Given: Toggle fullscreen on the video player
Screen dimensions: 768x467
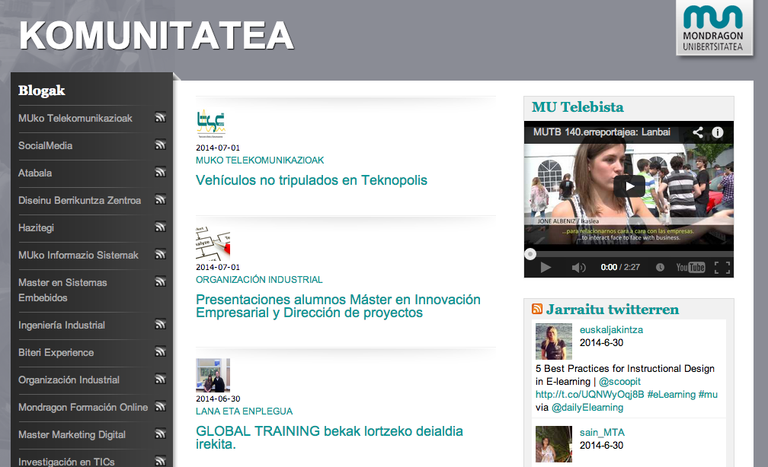Looking at the screenshot, I should pos(722,267).
